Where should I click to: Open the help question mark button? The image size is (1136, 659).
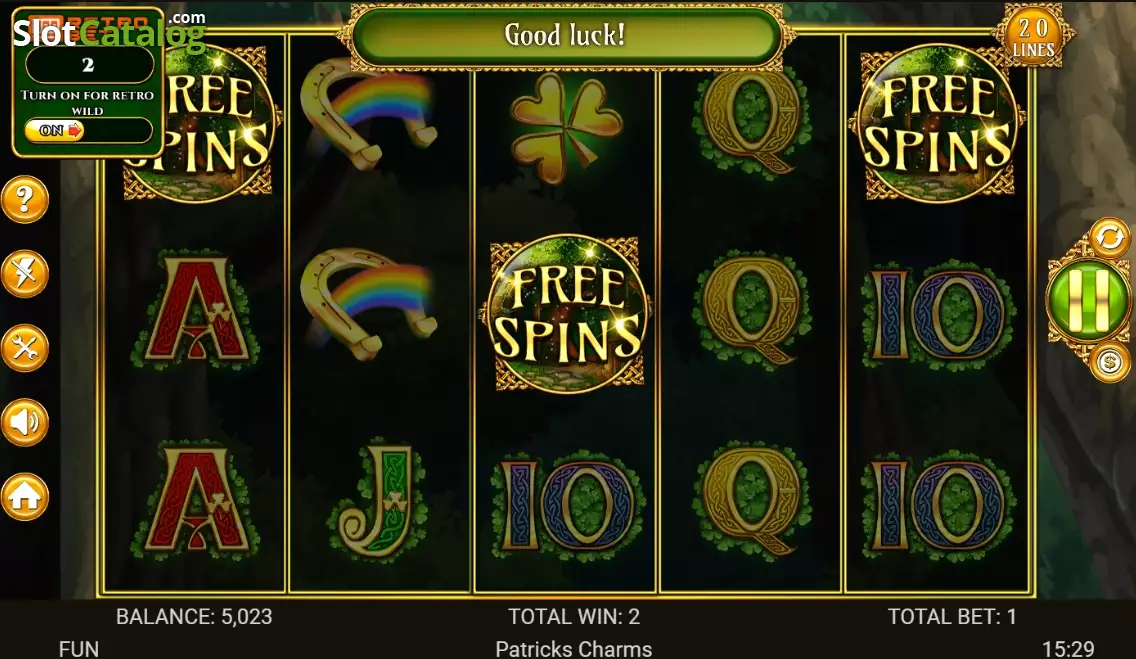(x=25, y=199)
